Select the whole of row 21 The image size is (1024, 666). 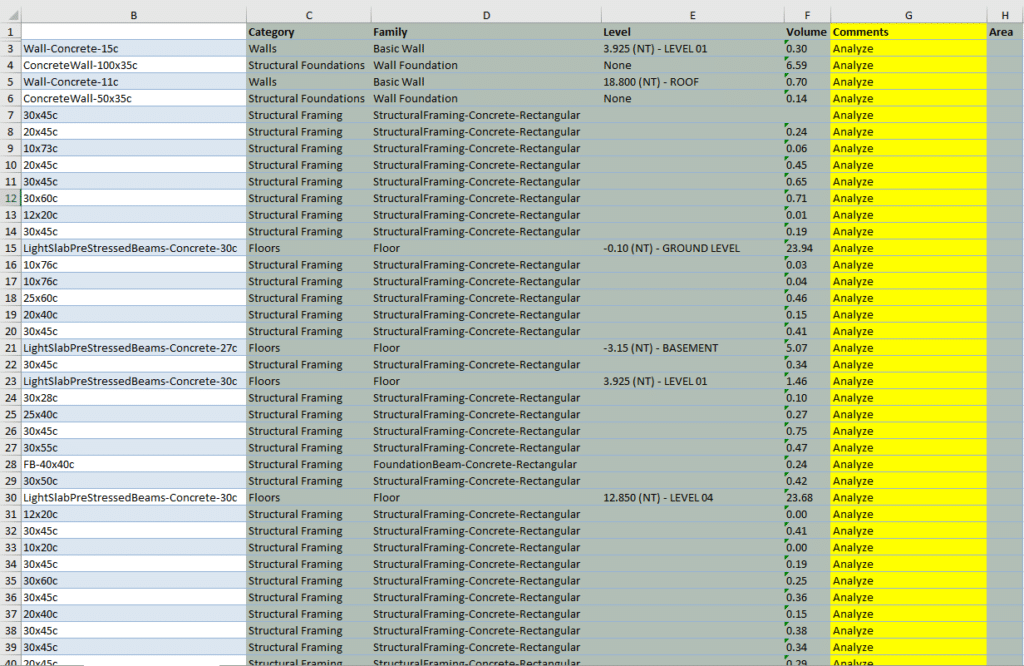(x=10, y=348)
